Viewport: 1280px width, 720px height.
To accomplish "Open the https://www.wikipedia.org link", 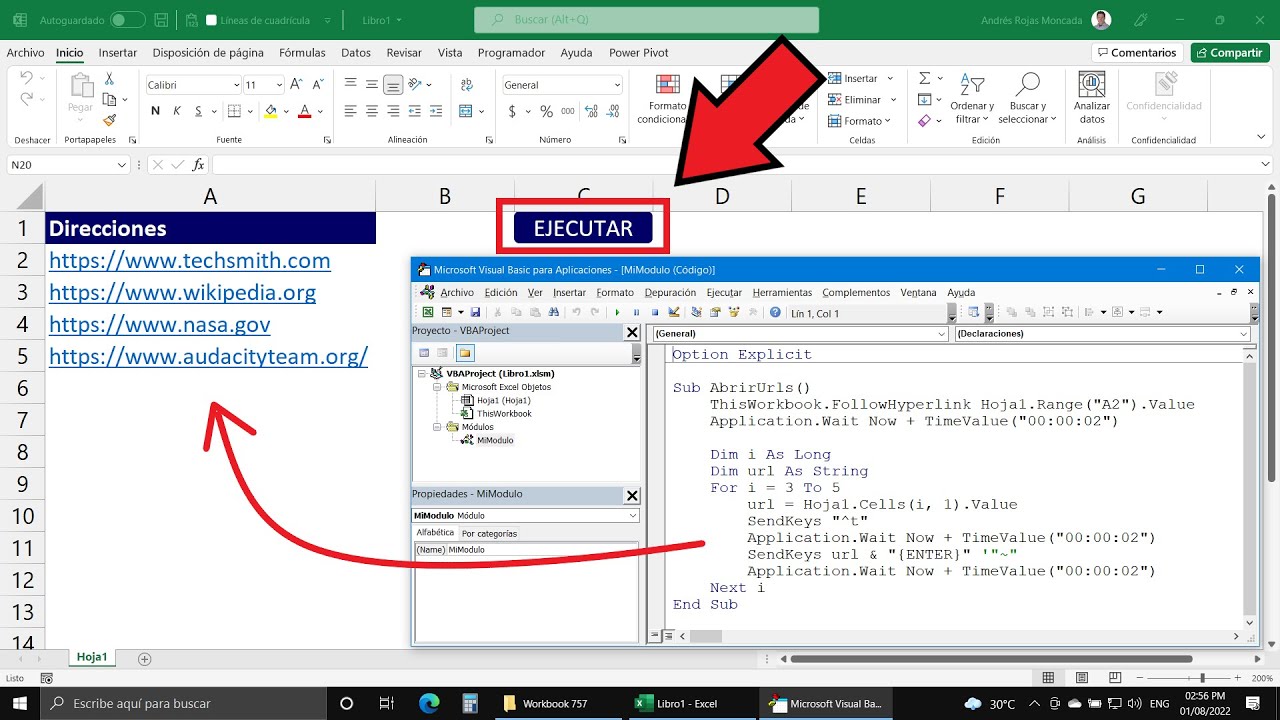I will coord(182,293).
